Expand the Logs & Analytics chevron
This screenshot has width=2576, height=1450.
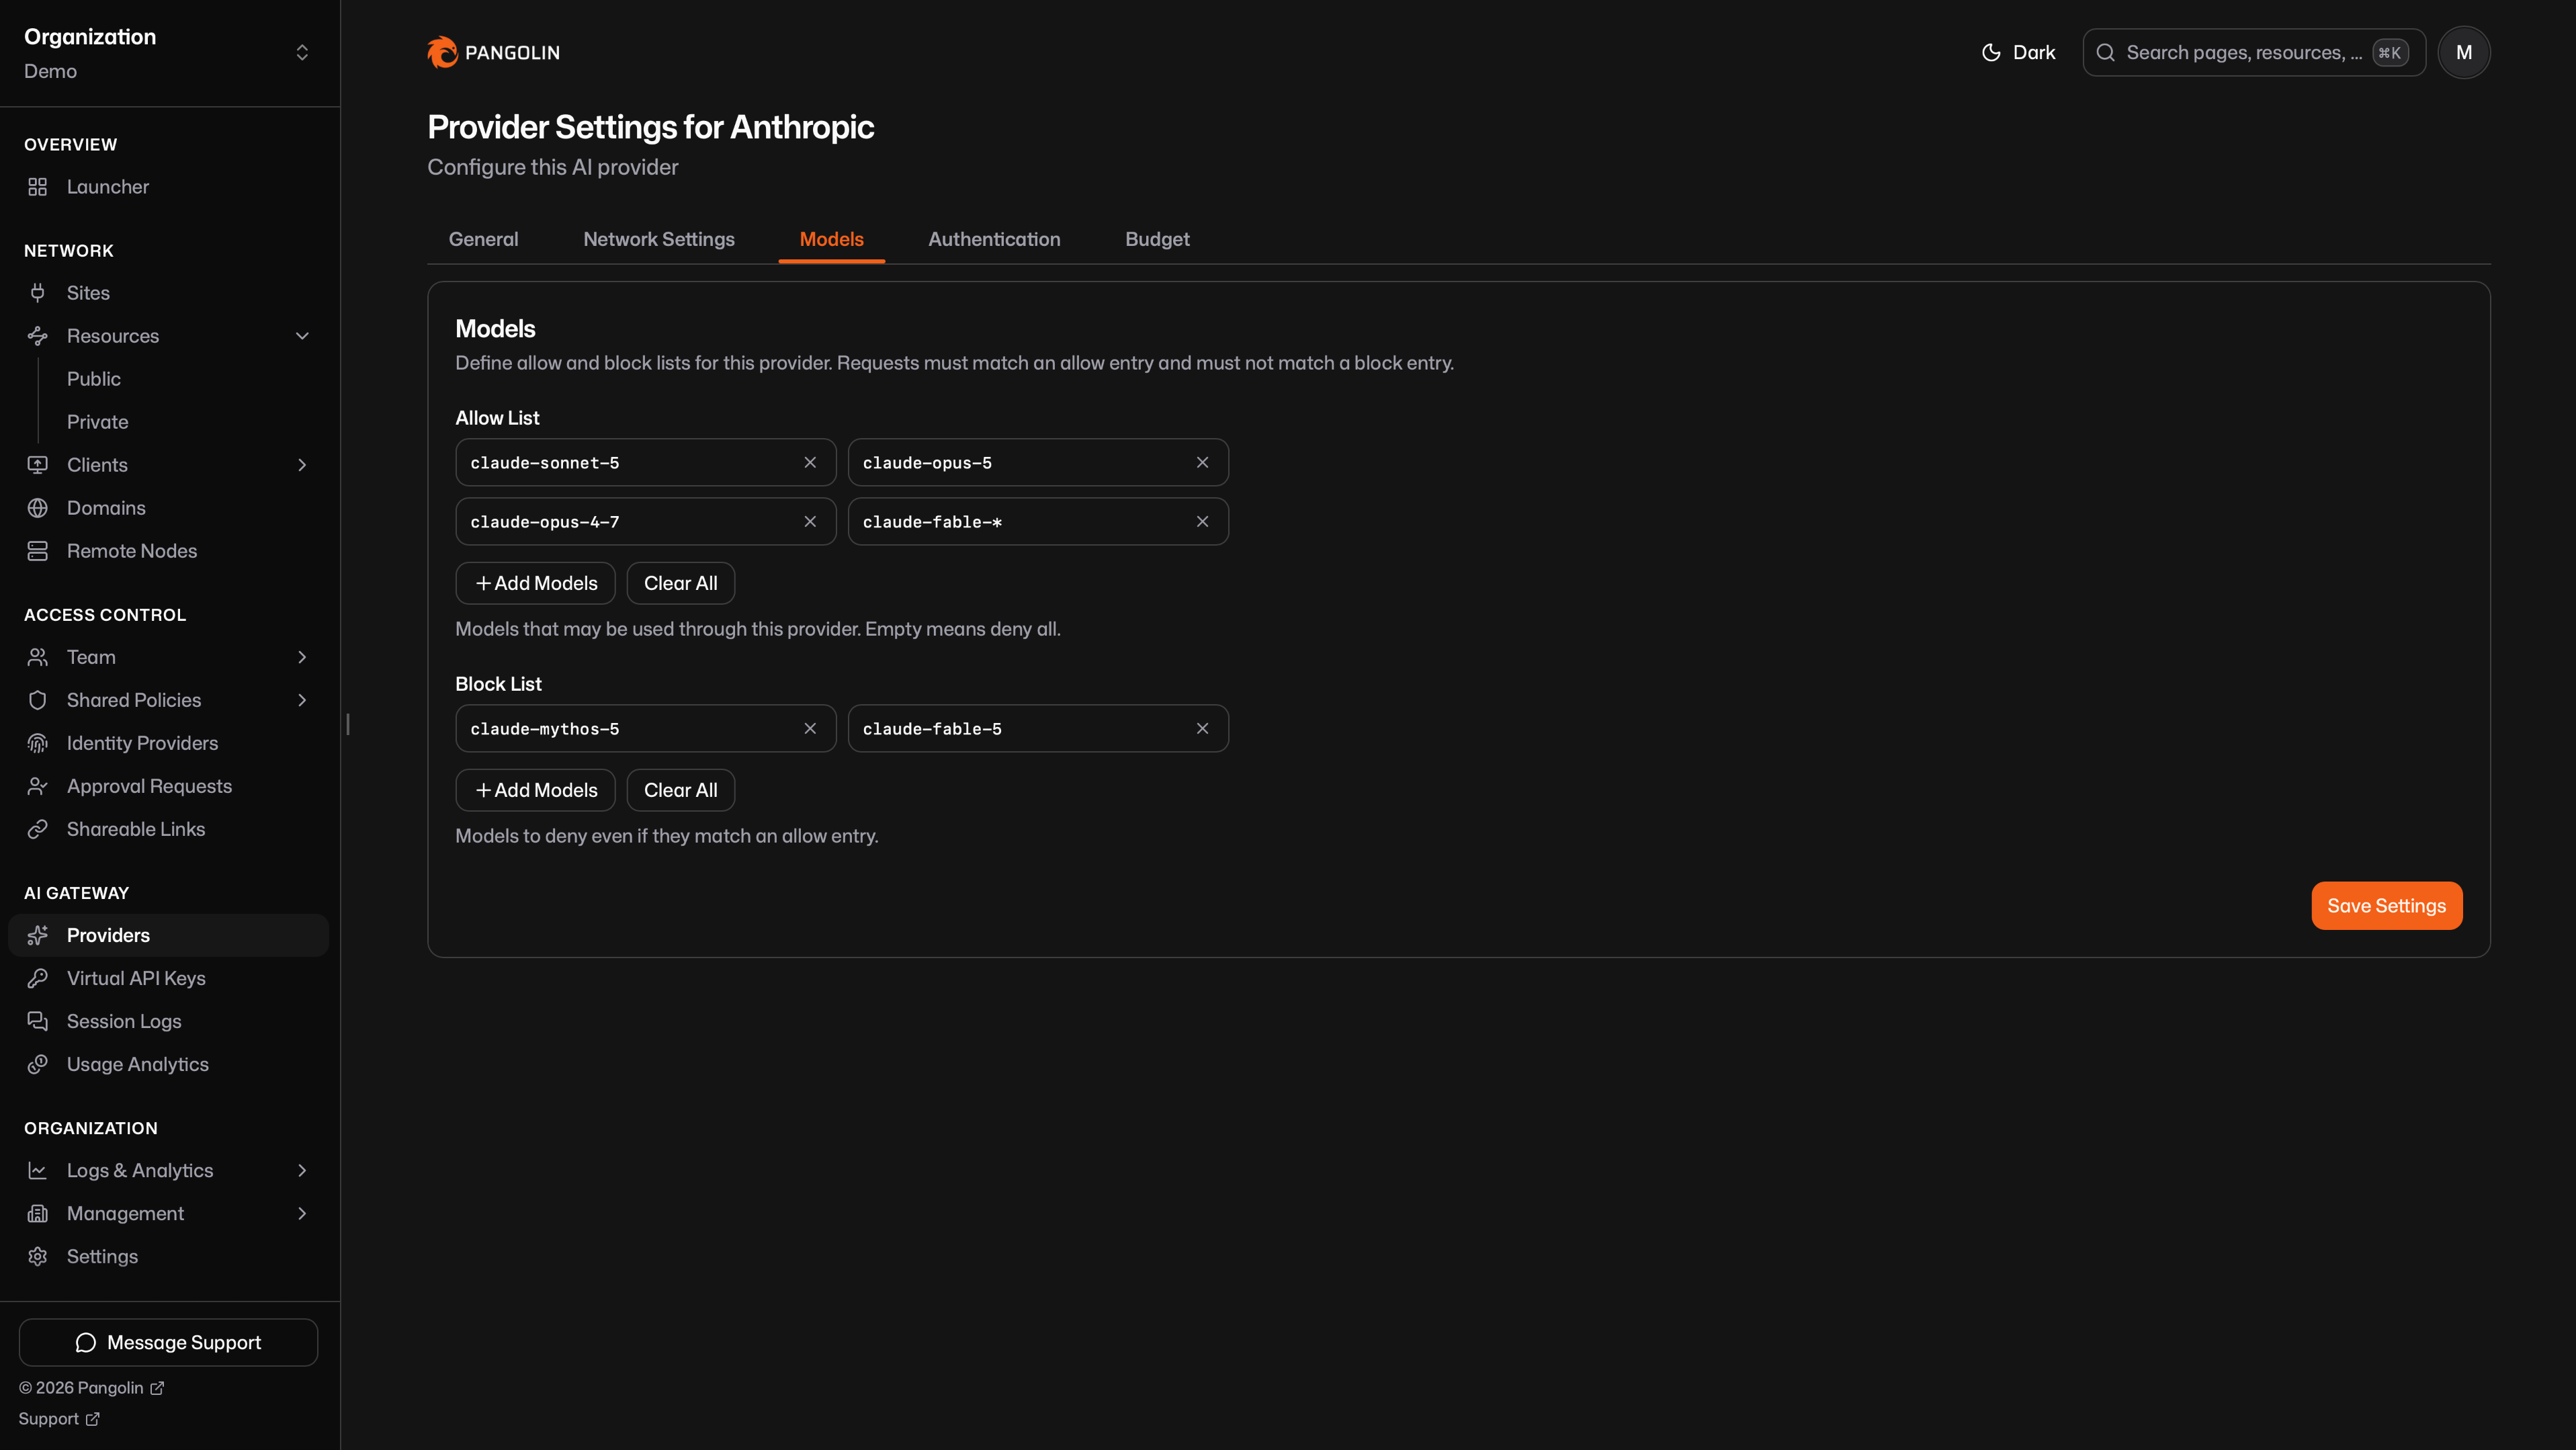(302, 1170)
